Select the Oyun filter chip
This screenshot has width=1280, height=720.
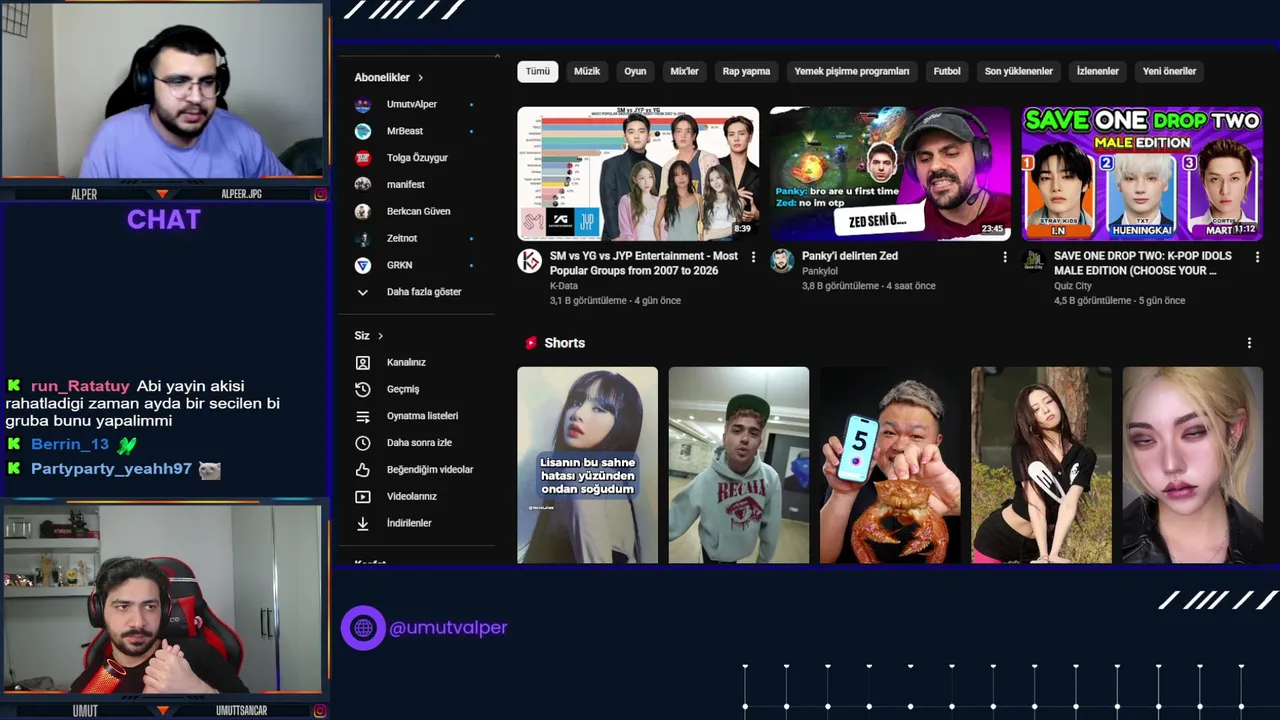[x=635, y=71]
